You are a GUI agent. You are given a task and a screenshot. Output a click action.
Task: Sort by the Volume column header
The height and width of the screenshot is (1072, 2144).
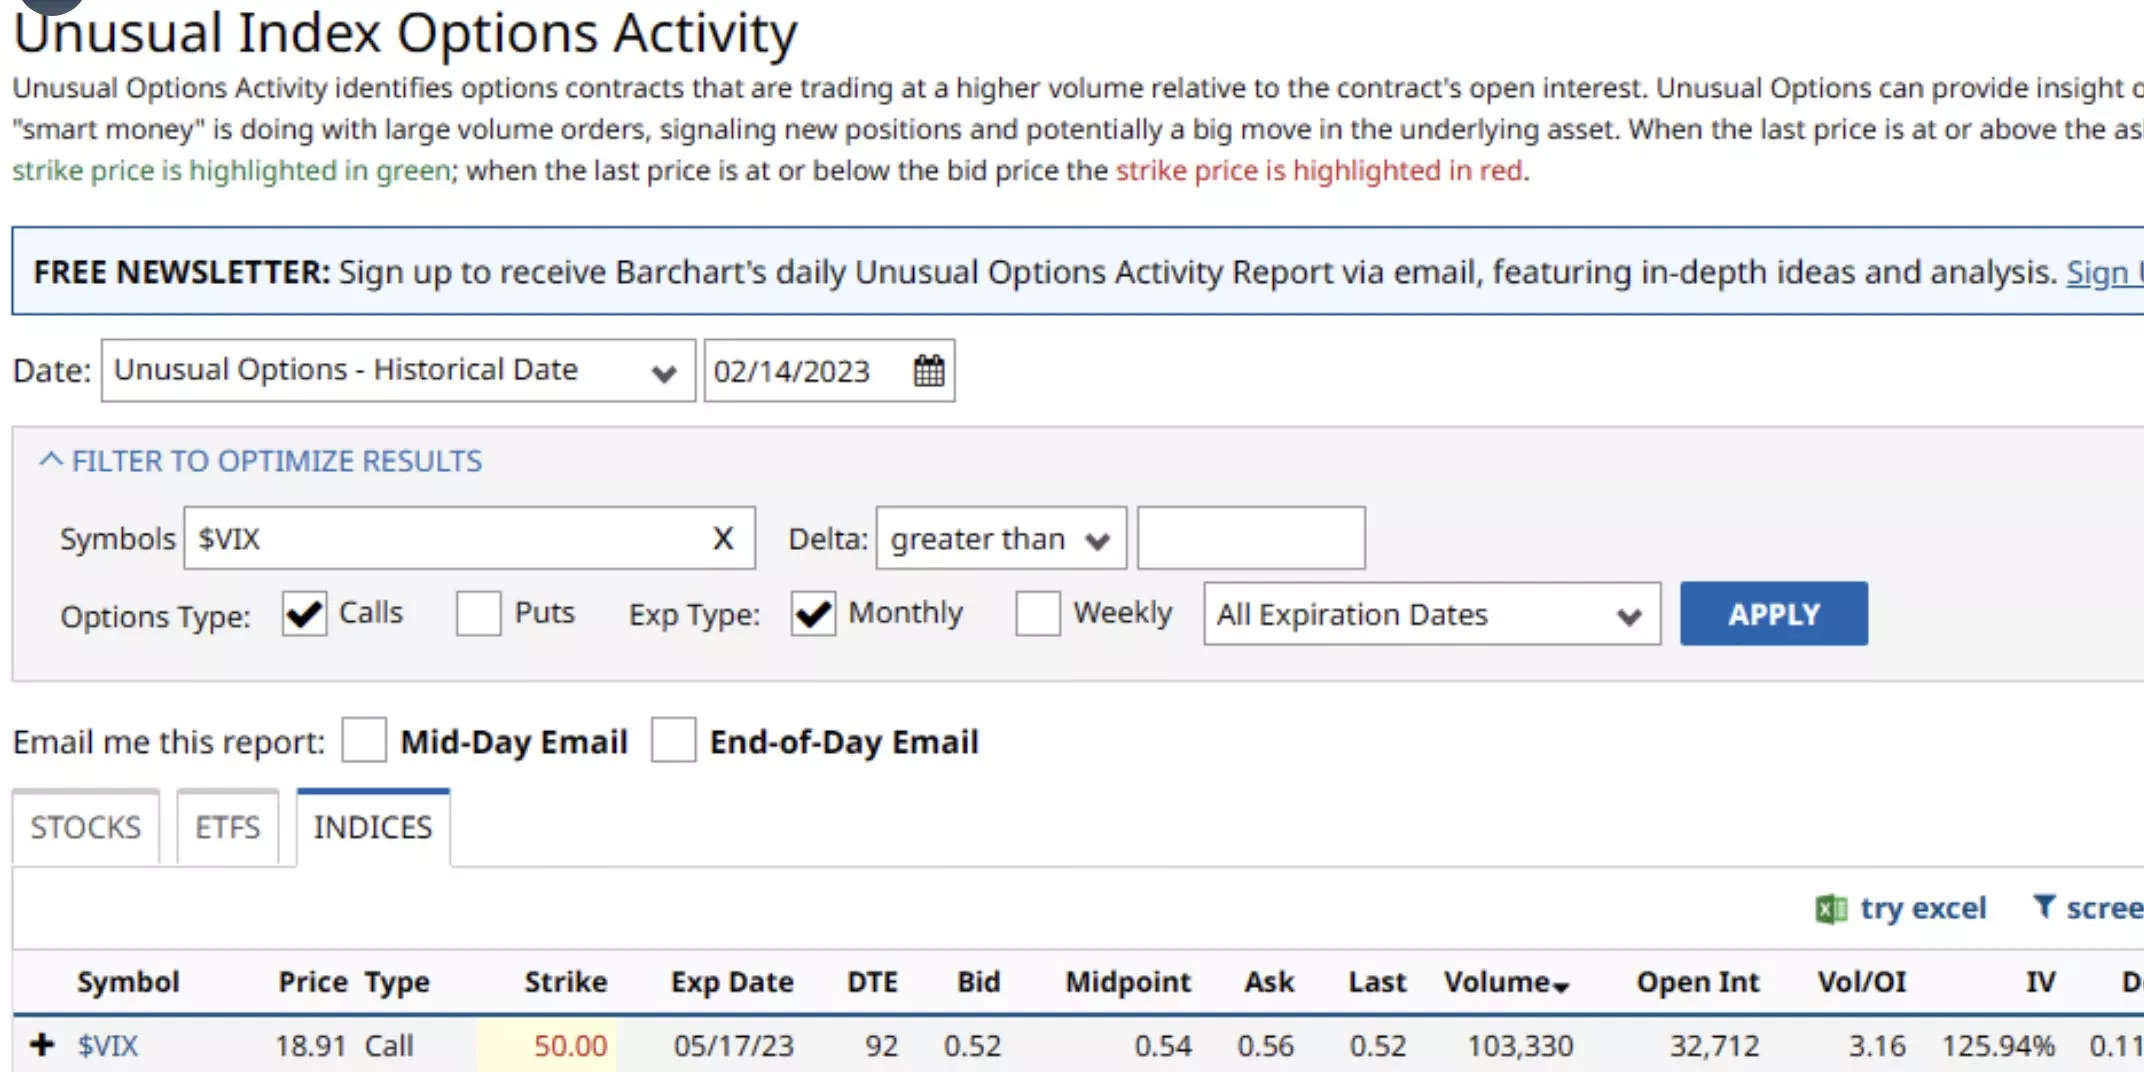[1505, 982]
